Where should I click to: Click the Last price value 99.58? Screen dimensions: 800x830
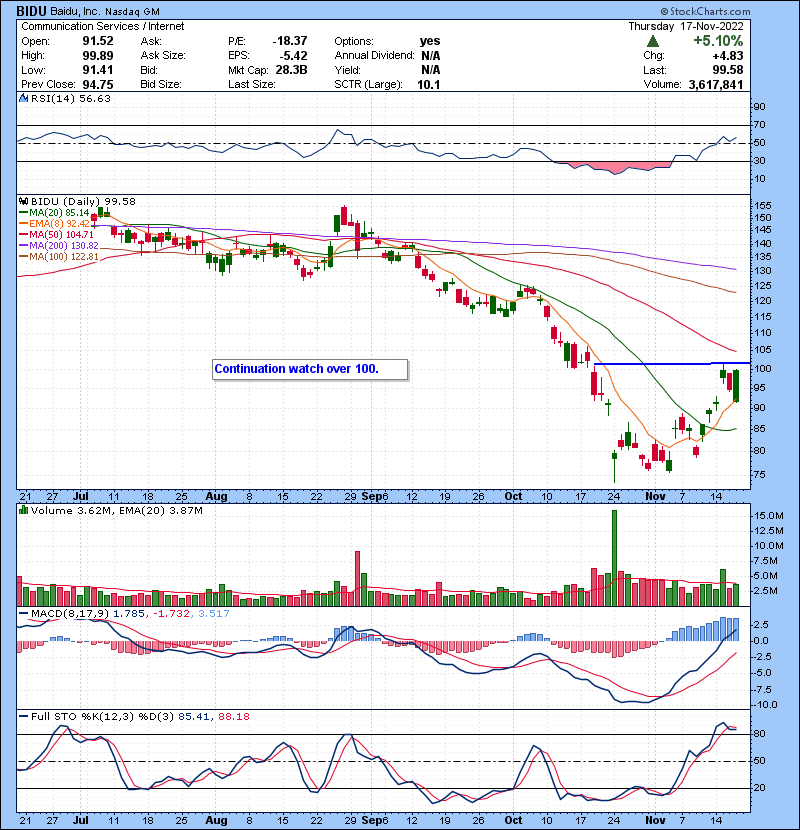pyautogui.click(x=728, y=70)
